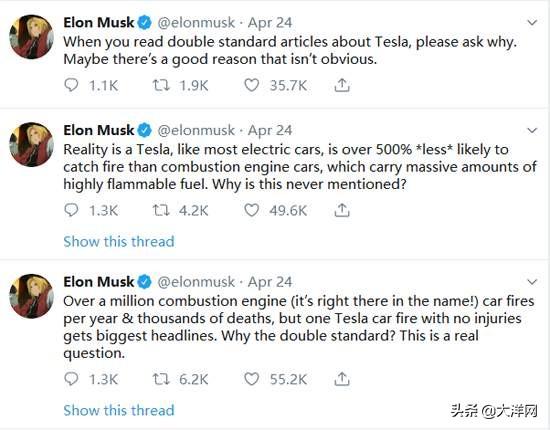Share the first tweet about Tesla articles

[x=342, y=85]
